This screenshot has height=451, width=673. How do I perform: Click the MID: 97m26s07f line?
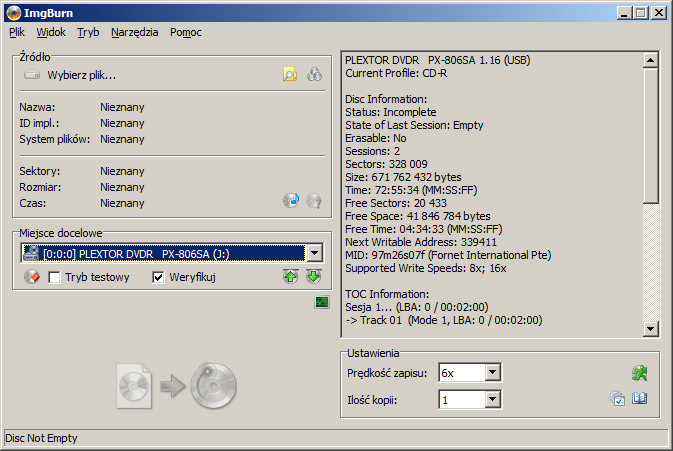point(448,255)
